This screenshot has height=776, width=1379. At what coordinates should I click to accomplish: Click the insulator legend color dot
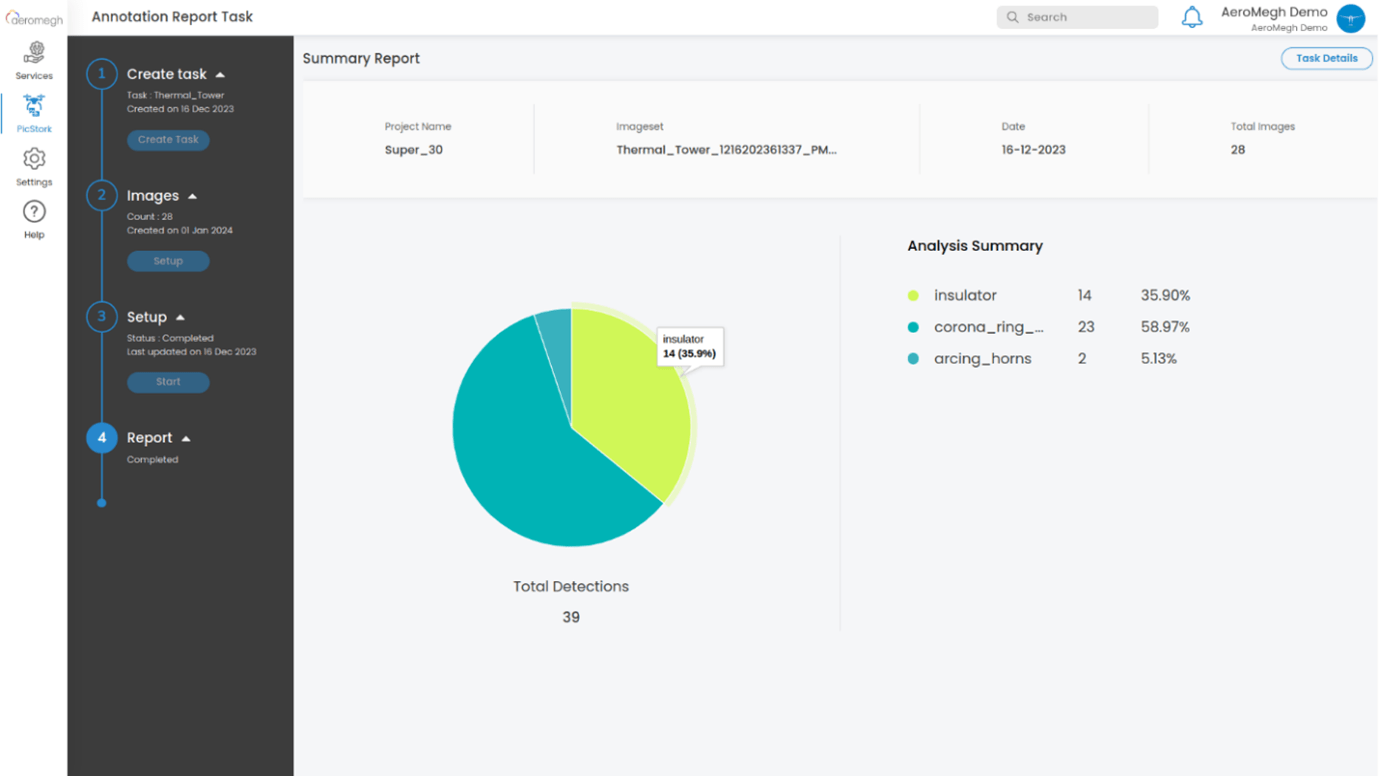click(913, 296)
